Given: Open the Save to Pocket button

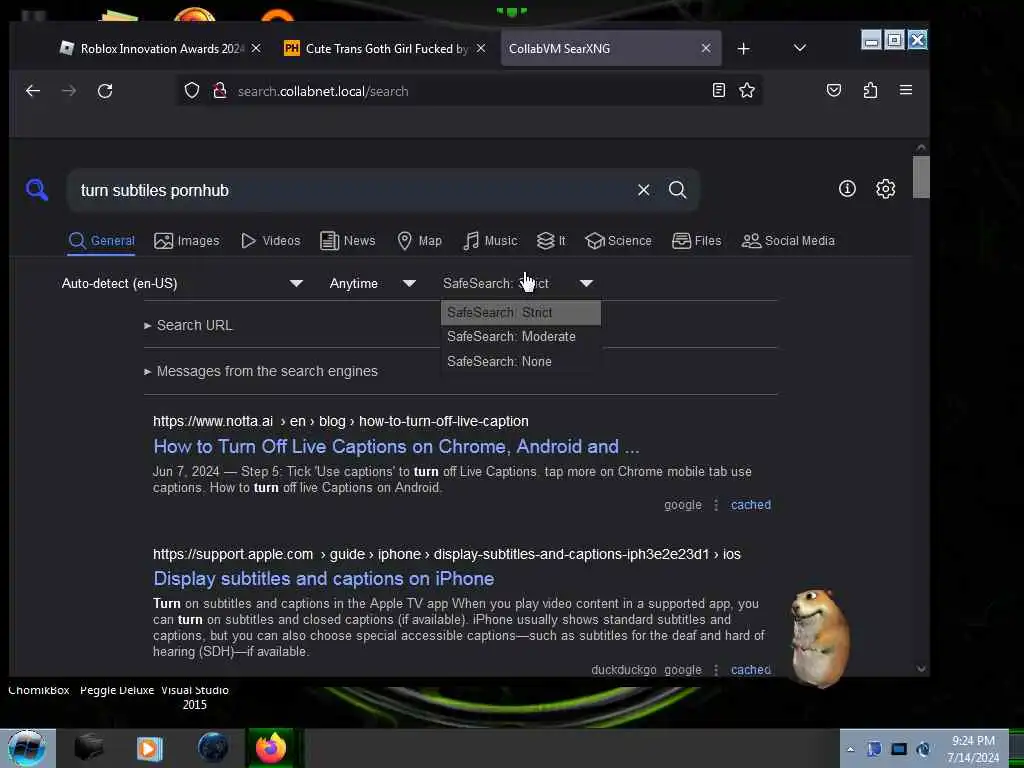Looking at the screenshot, I should click(834, 90).
